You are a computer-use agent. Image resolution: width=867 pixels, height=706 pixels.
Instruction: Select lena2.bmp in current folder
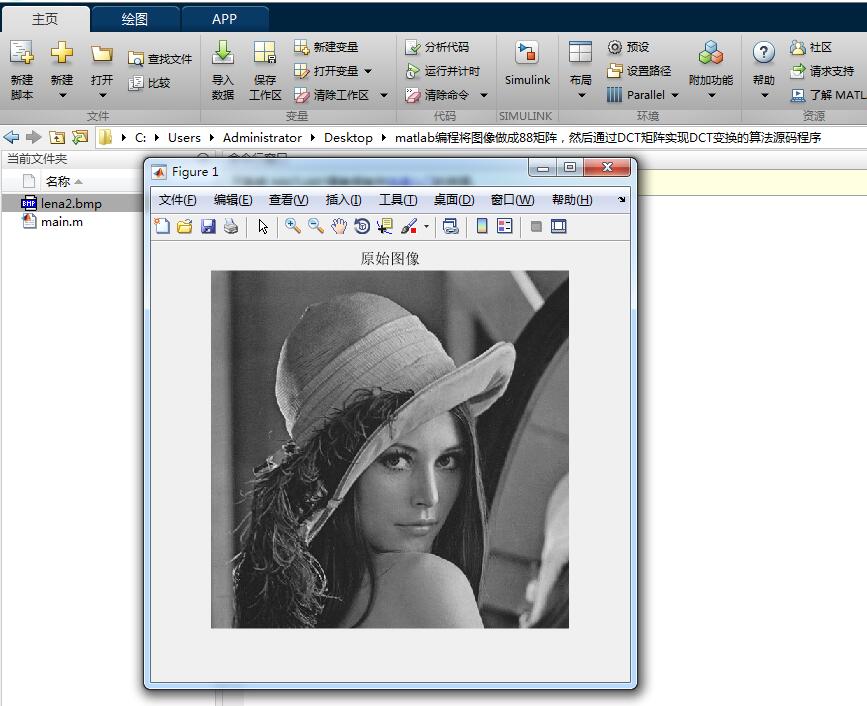tap(71, 203)
